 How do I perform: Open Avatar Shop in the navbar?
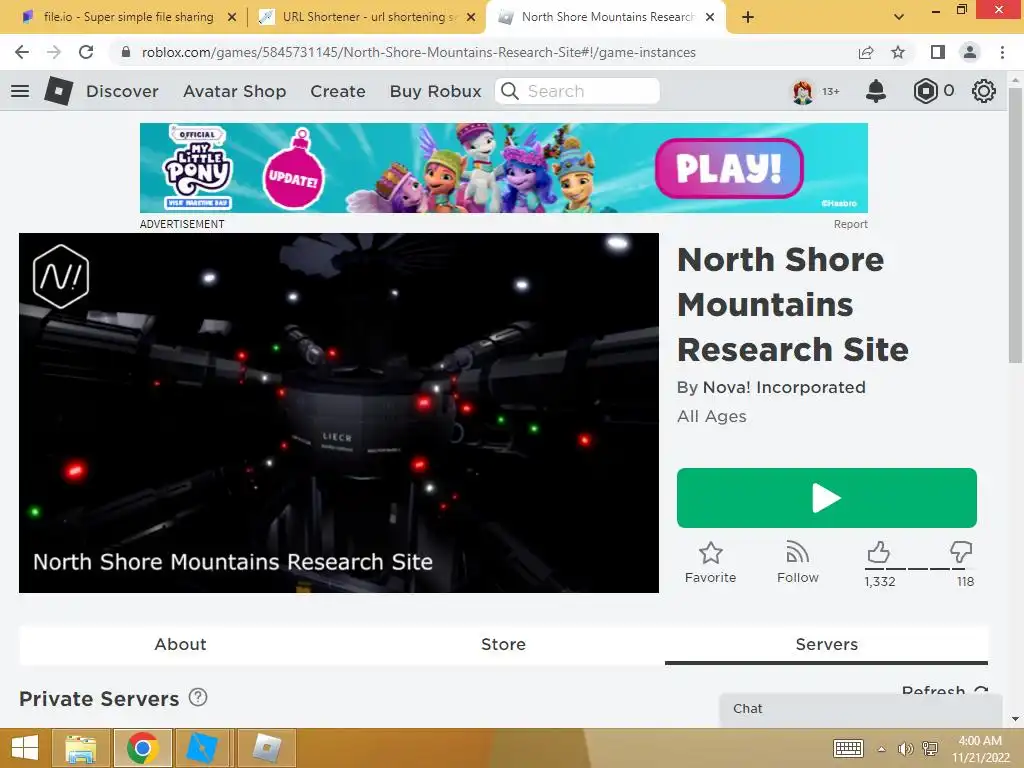234,91
